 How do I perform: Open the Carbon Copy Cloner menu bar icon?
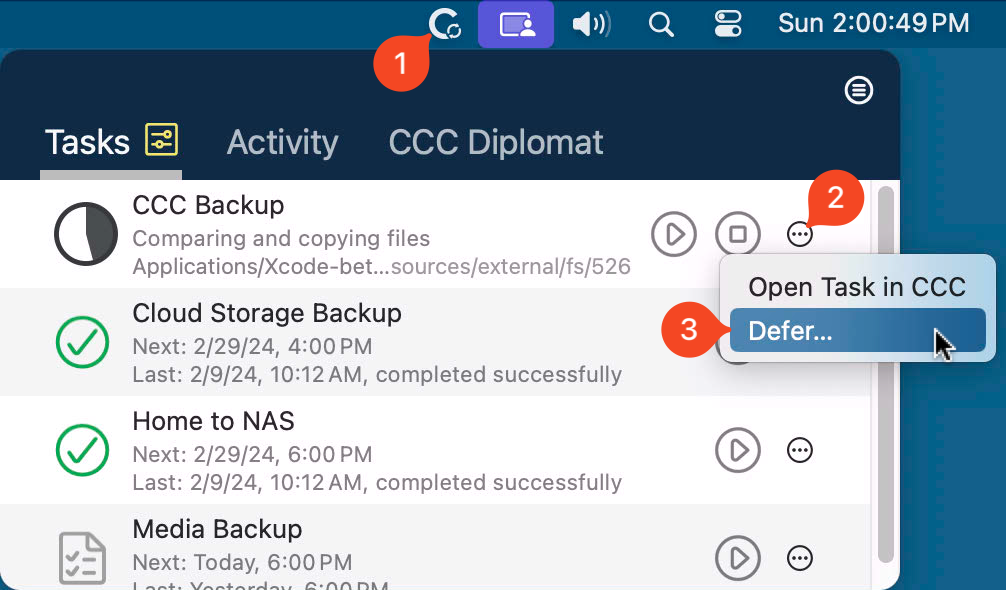coord(445,25)
